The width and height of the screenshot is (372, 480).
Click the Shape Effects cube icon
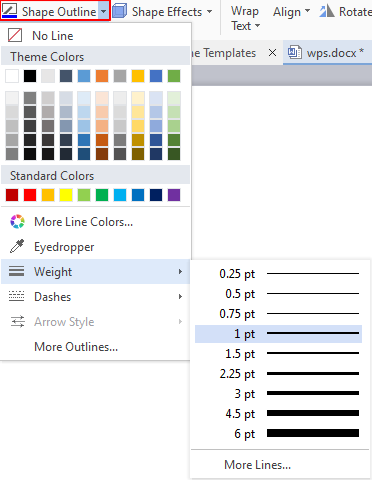120,11
